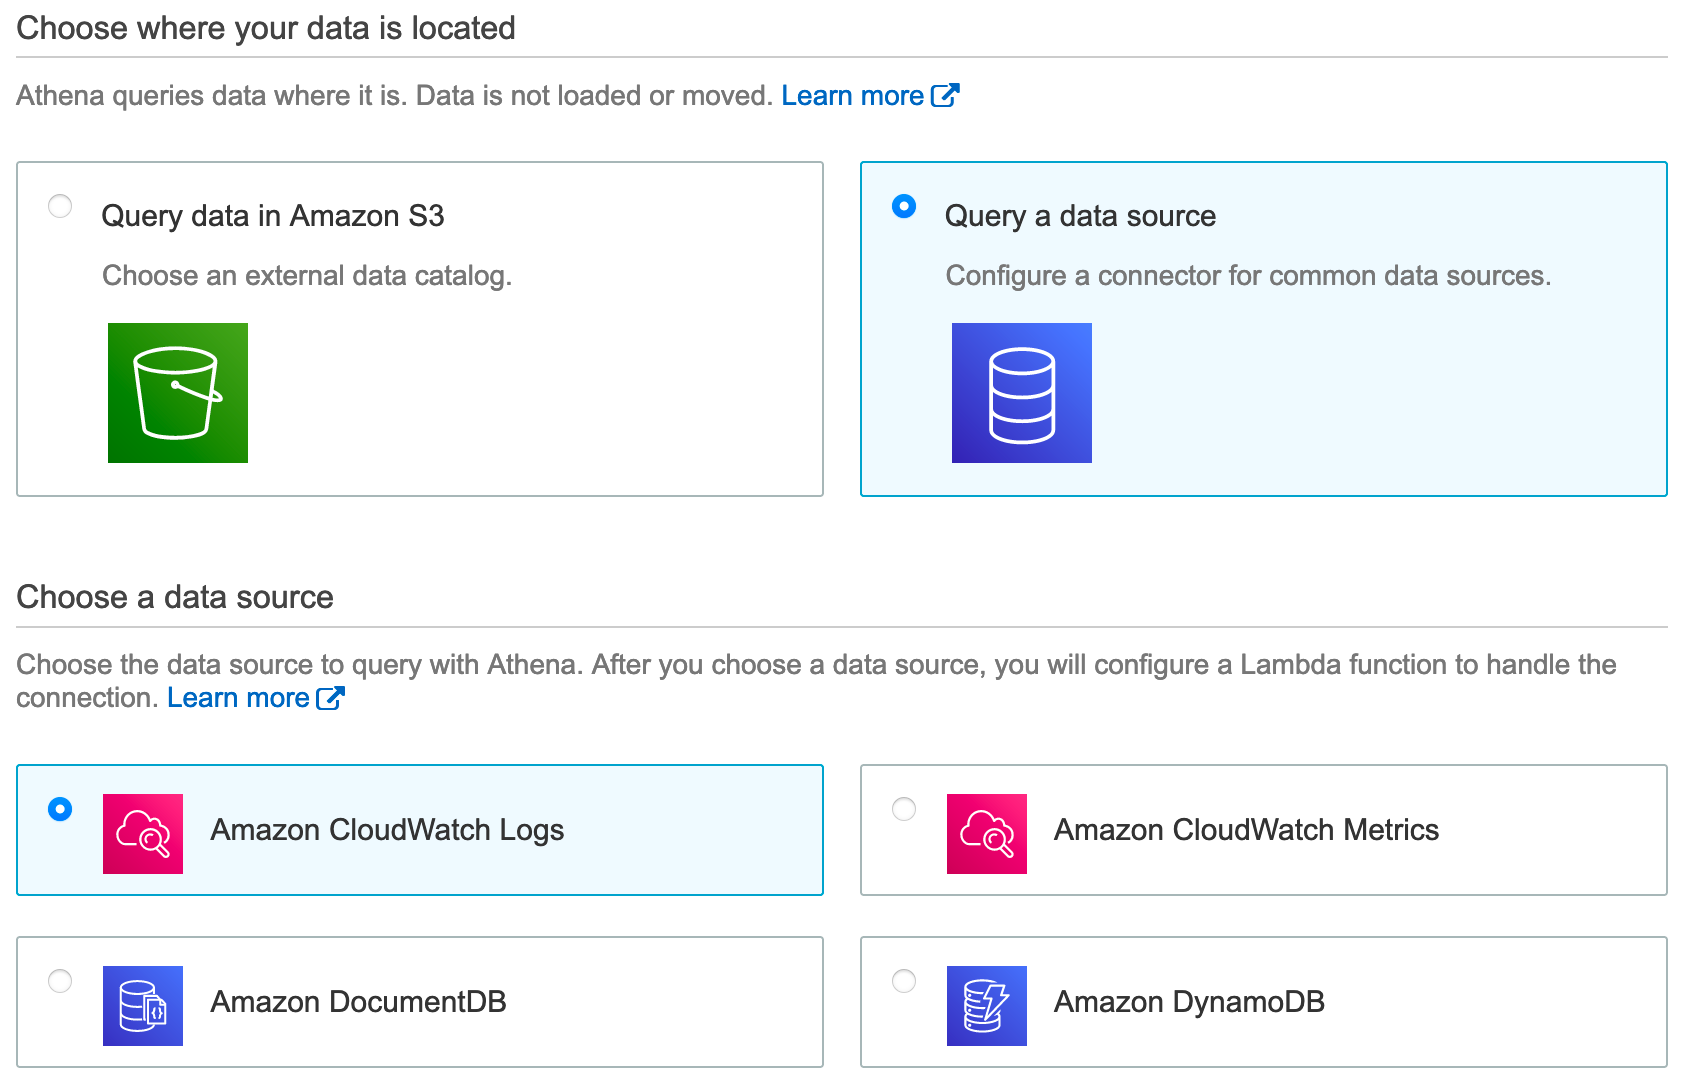1686x1086 pixels.
Task: Click the 'Amazon DynamoDB' label
Action: (1189, 1002)
